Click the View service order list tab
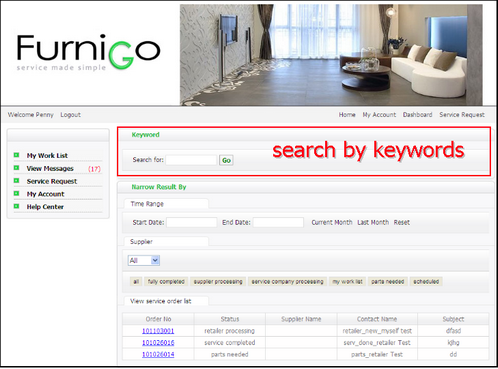The height and width of the screenshot is (369, 498). (x=166, y=301)
